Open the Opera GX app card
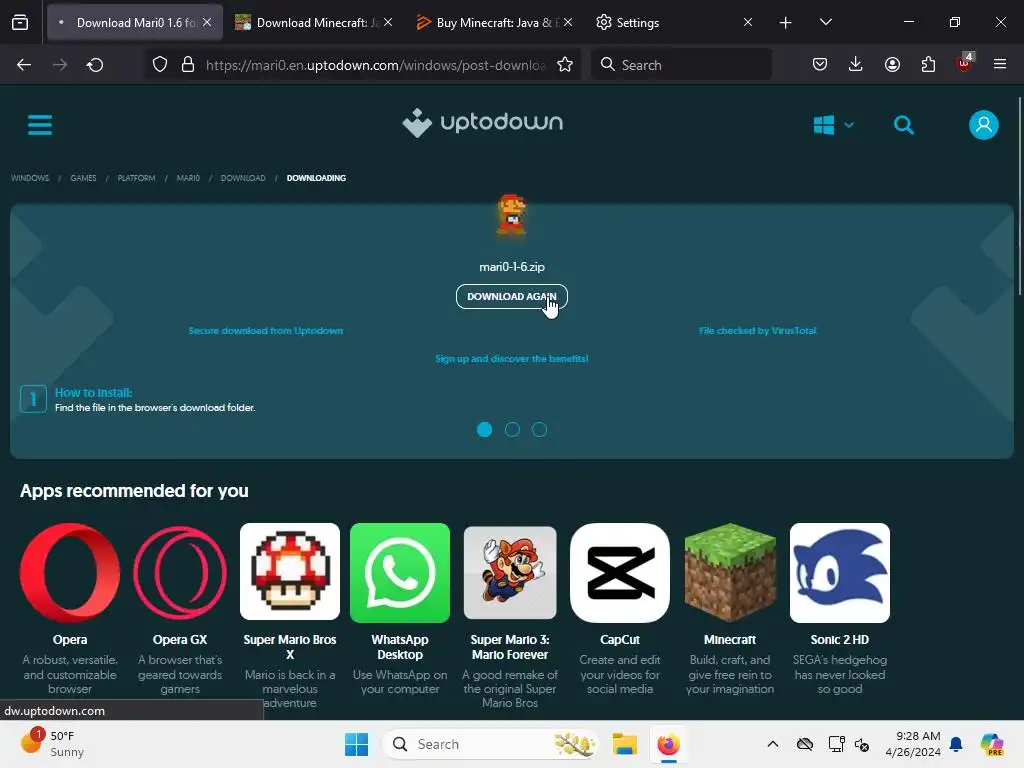This screenshot has height=768, width=1024. click(x=180, y=609)
